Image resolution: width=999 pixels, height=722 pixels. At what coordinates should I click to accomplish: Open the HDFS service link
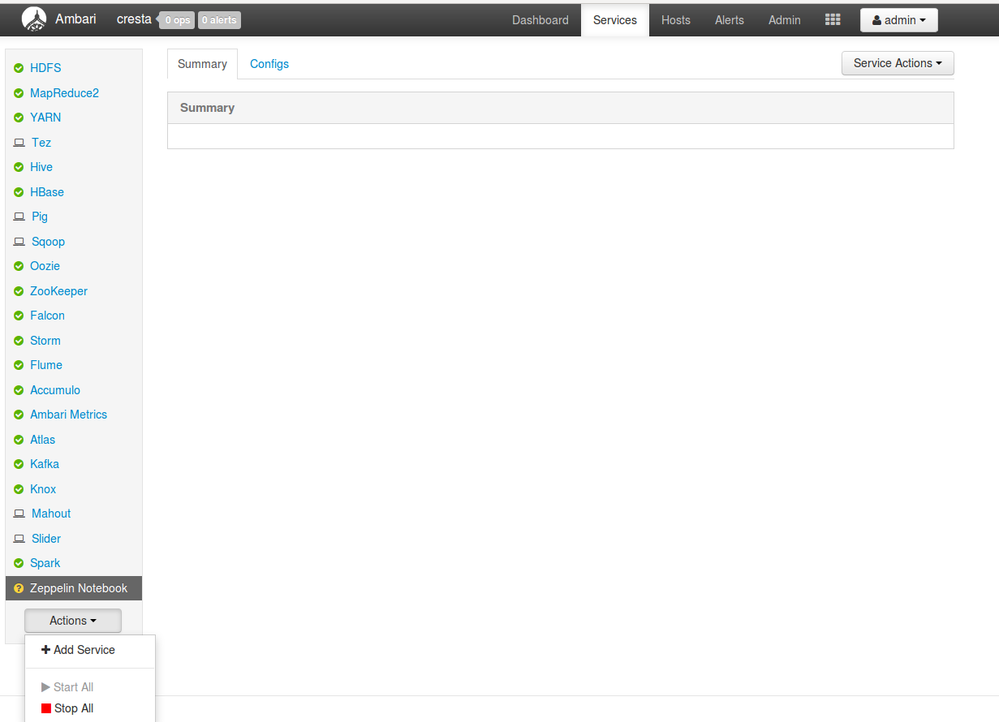point(44,68)
